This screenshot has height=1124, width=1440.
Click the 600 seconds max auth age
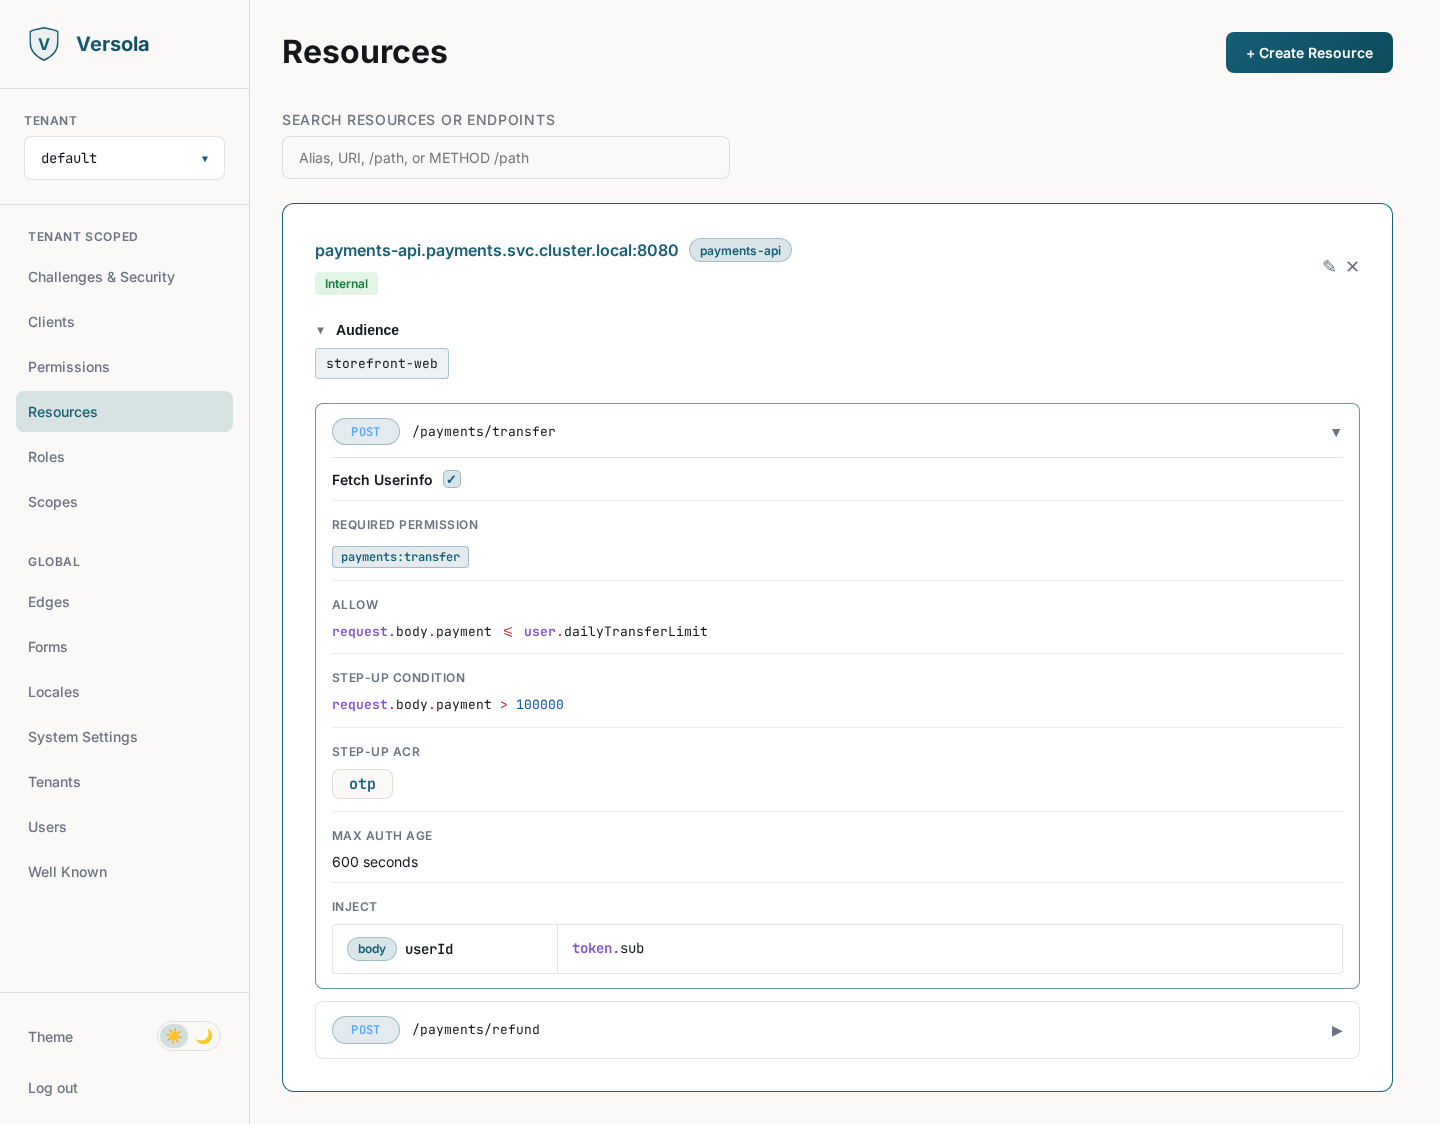(x=375, y=862)
